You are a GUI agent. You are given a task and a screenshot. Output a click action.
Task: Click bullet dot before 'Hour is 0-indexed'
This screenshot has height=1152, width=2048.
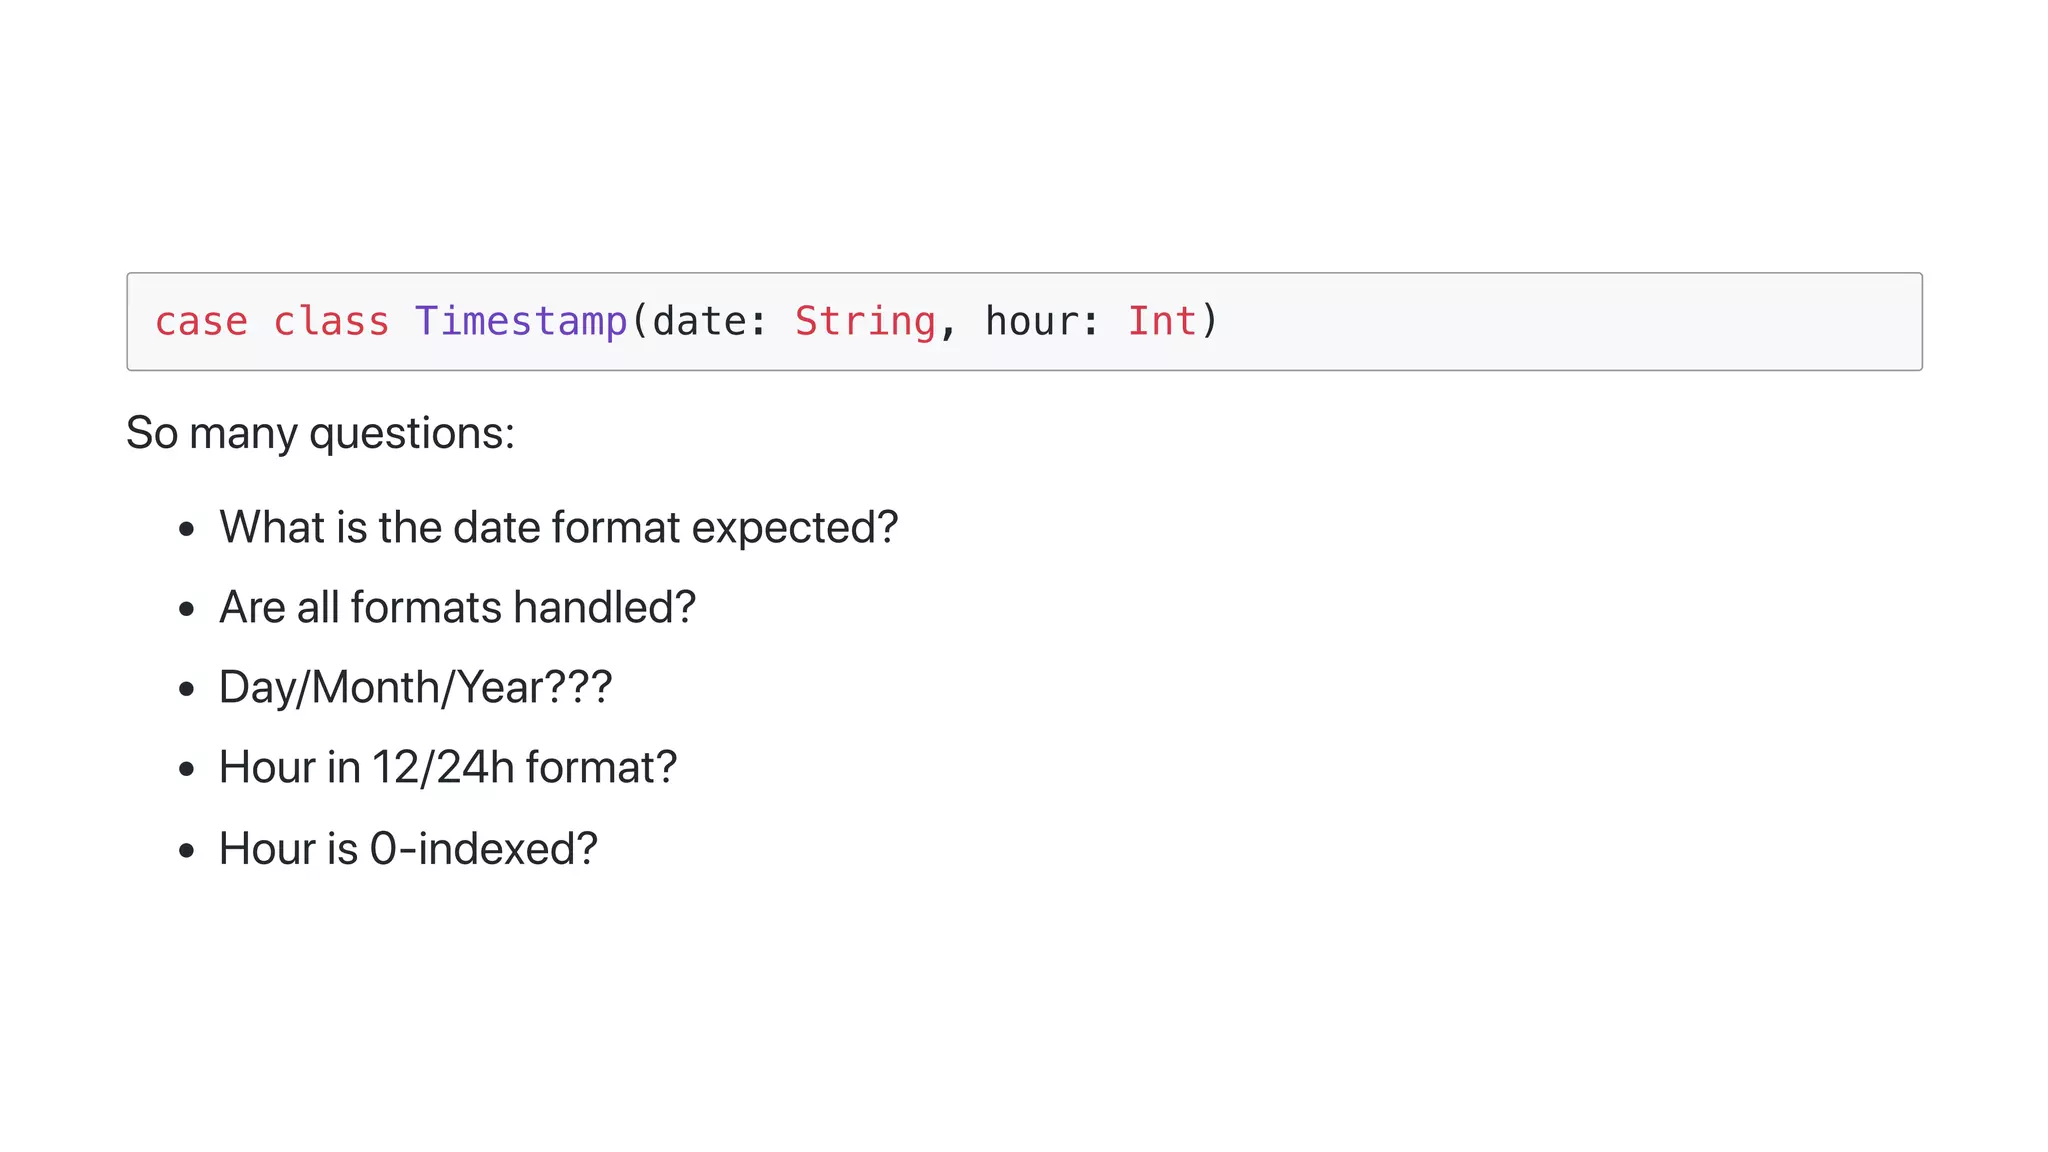[186, 850]
